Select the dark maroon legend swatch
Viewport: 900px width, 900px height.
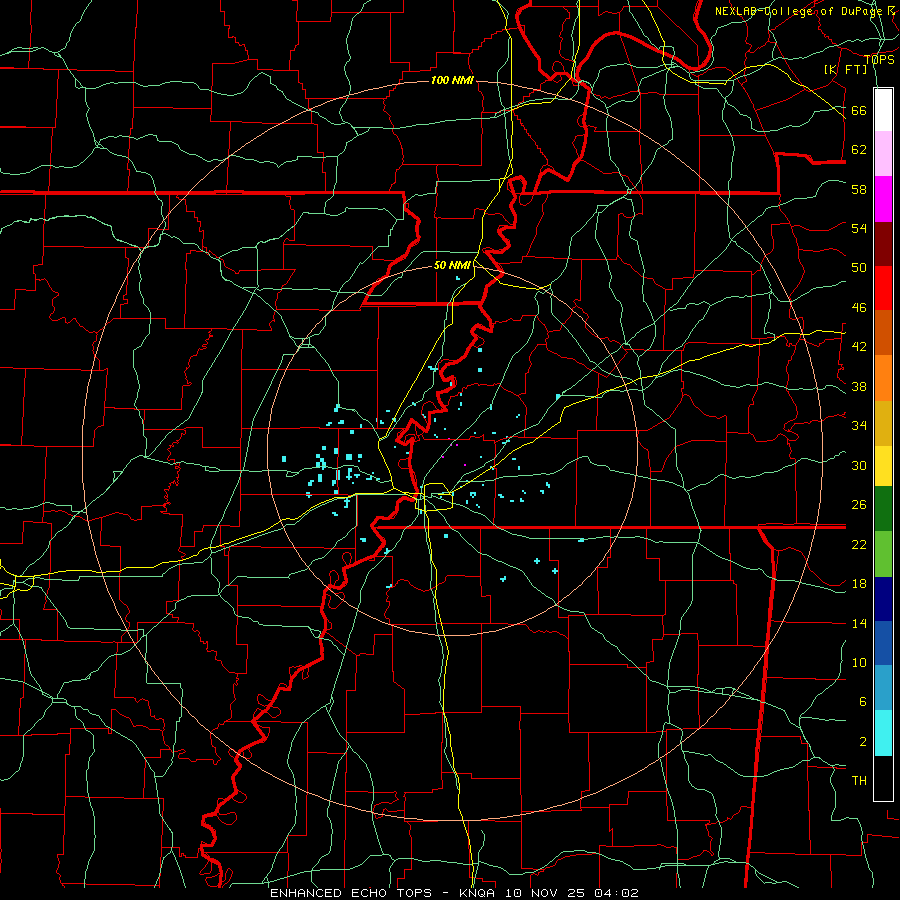point(883,243)
